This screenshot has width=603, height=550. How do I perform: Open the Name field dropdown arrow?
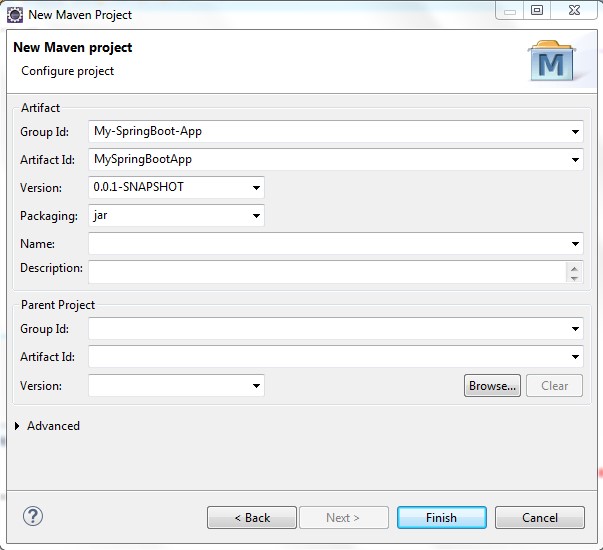[x=575, y=243]
